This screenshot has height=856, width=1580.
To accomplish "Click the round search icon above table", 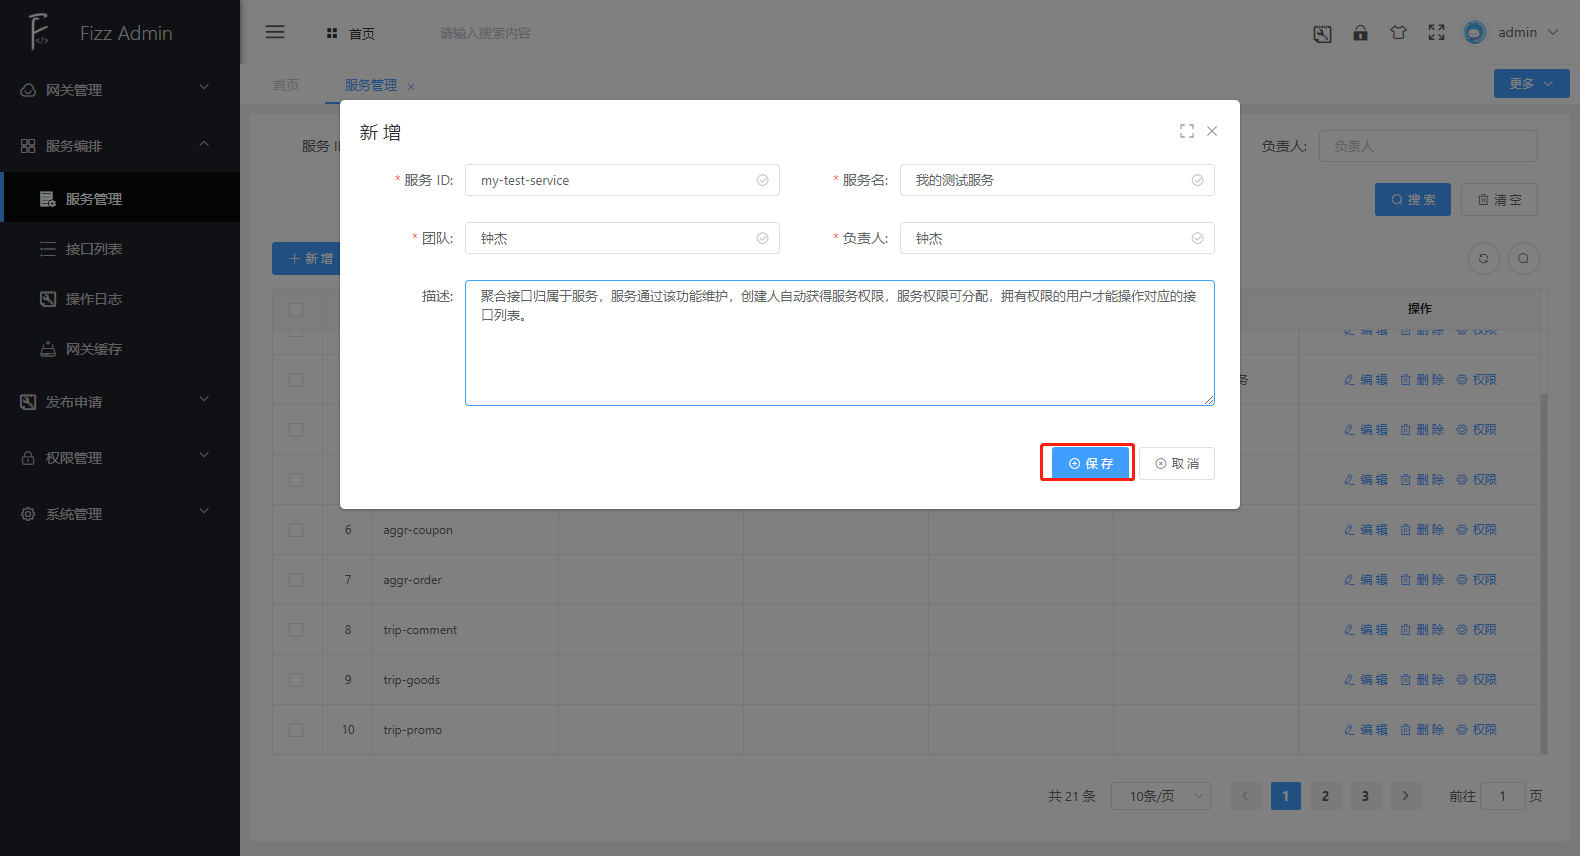I will [x=1523, y=258].
